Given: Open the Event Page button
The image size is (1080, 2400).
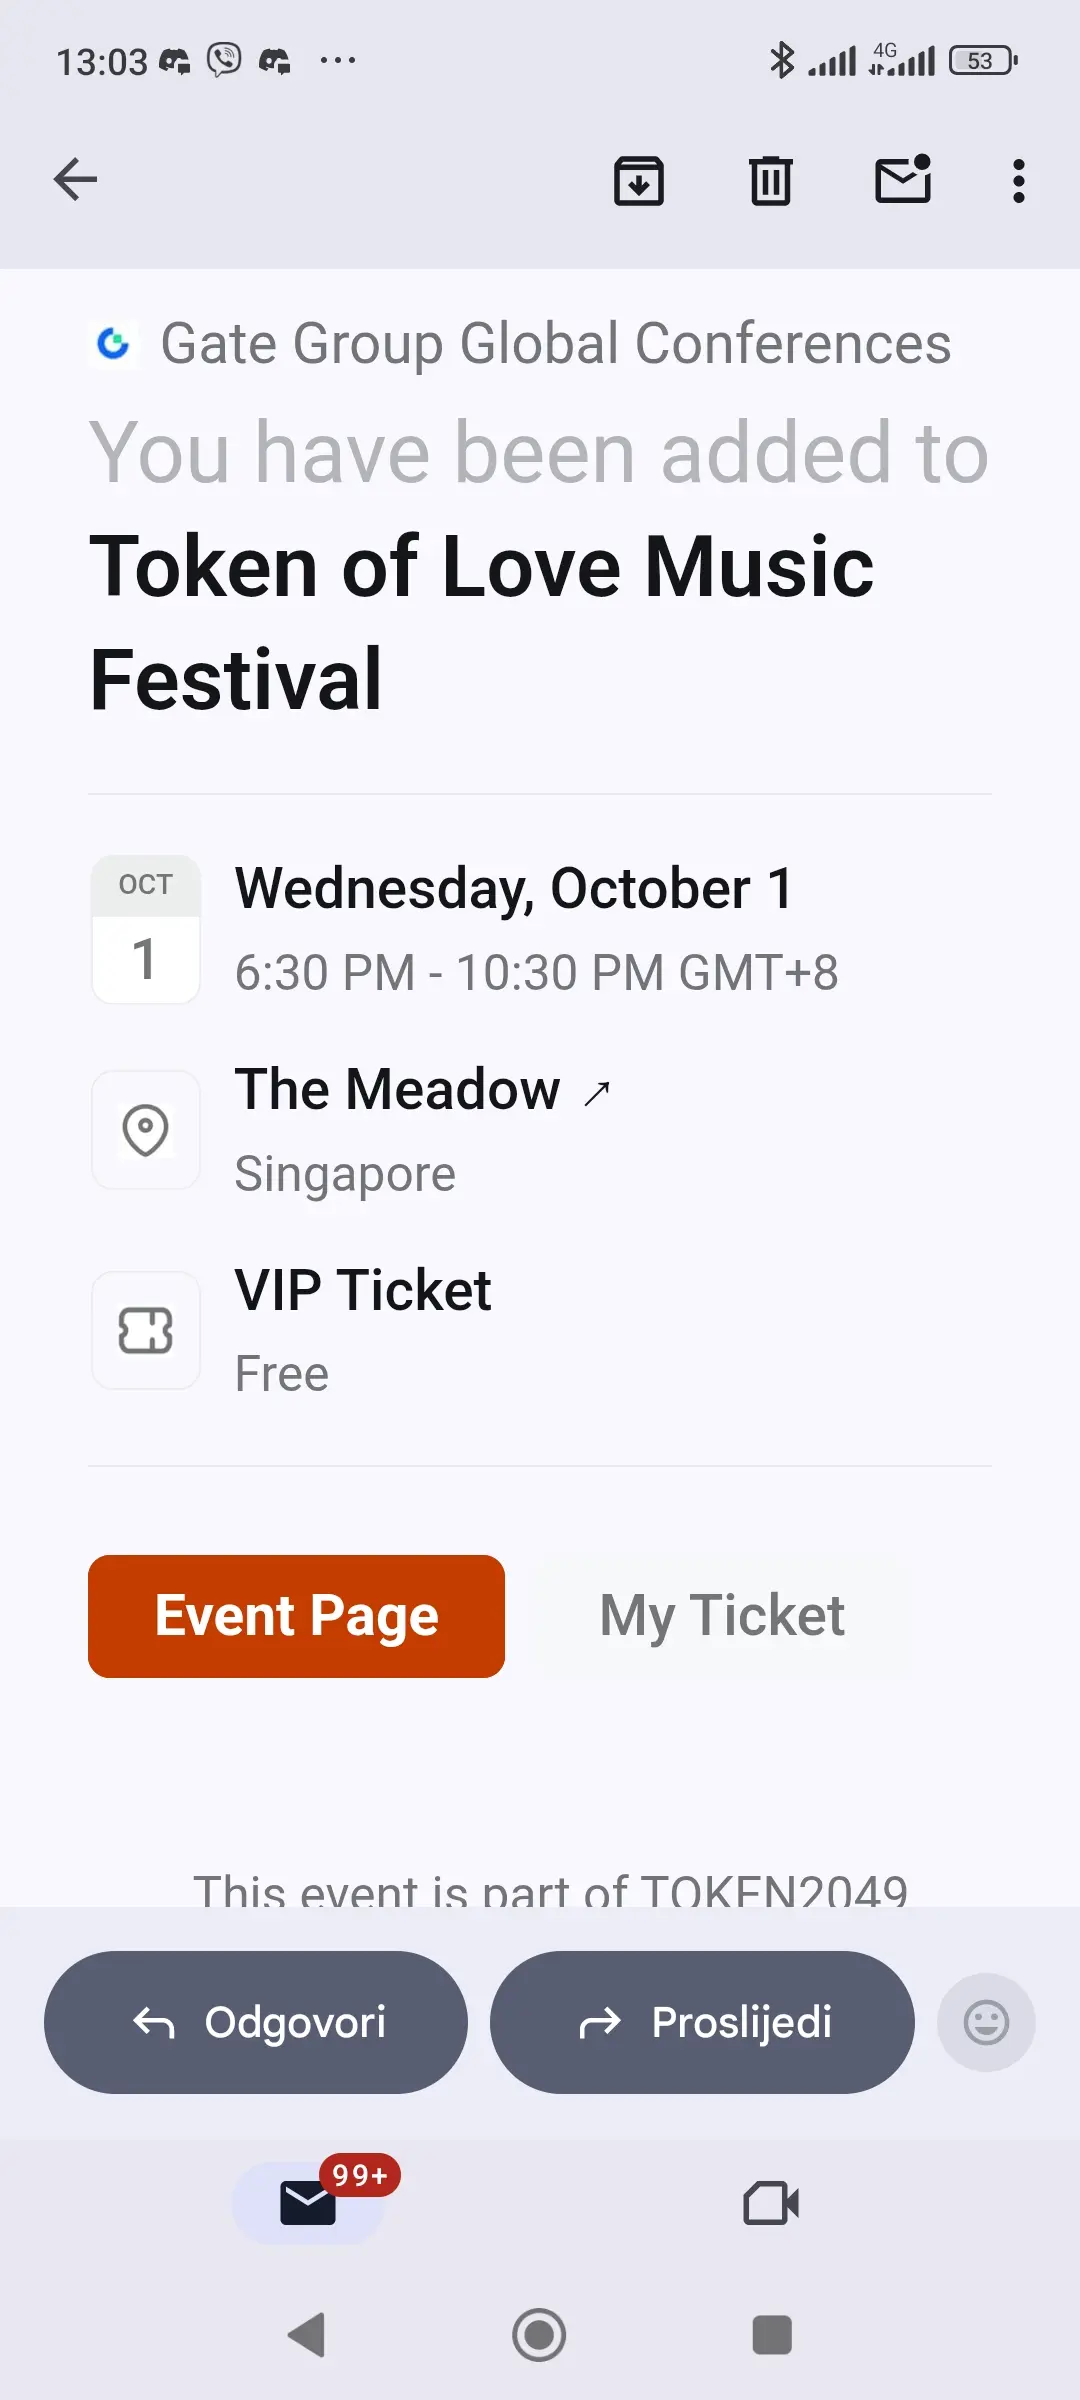Looking at the screenshot, I should pyautogui.click(x=296, y=1616).
